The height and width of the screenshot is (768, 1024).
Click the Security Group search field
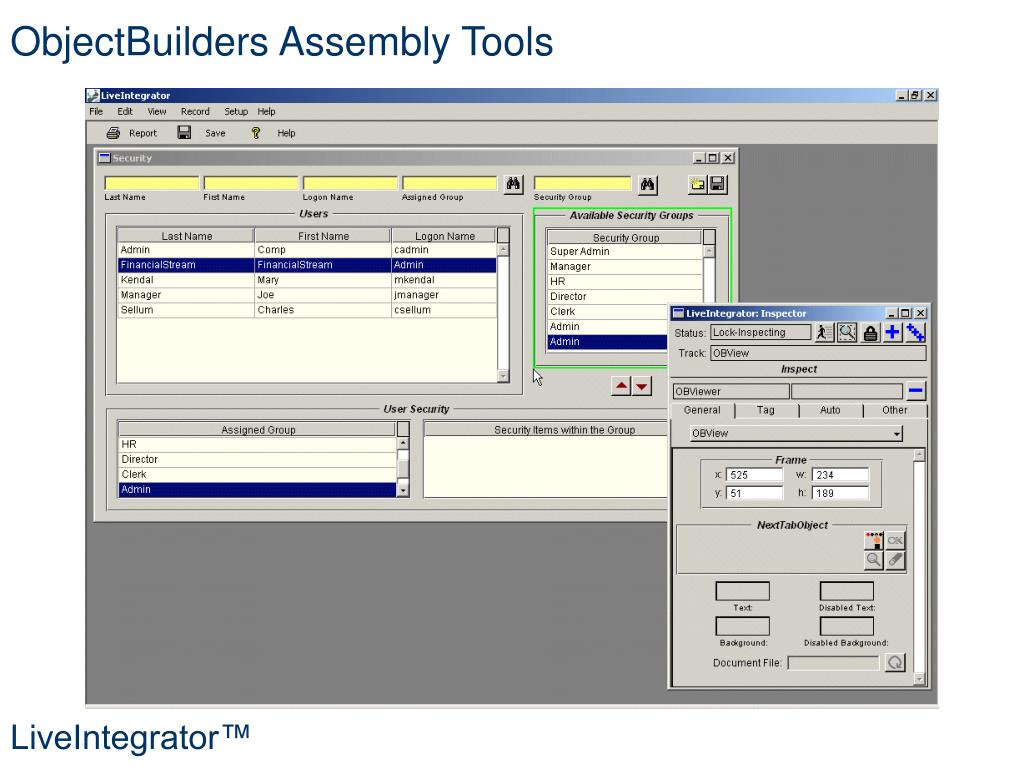click(x=583, y=183)
